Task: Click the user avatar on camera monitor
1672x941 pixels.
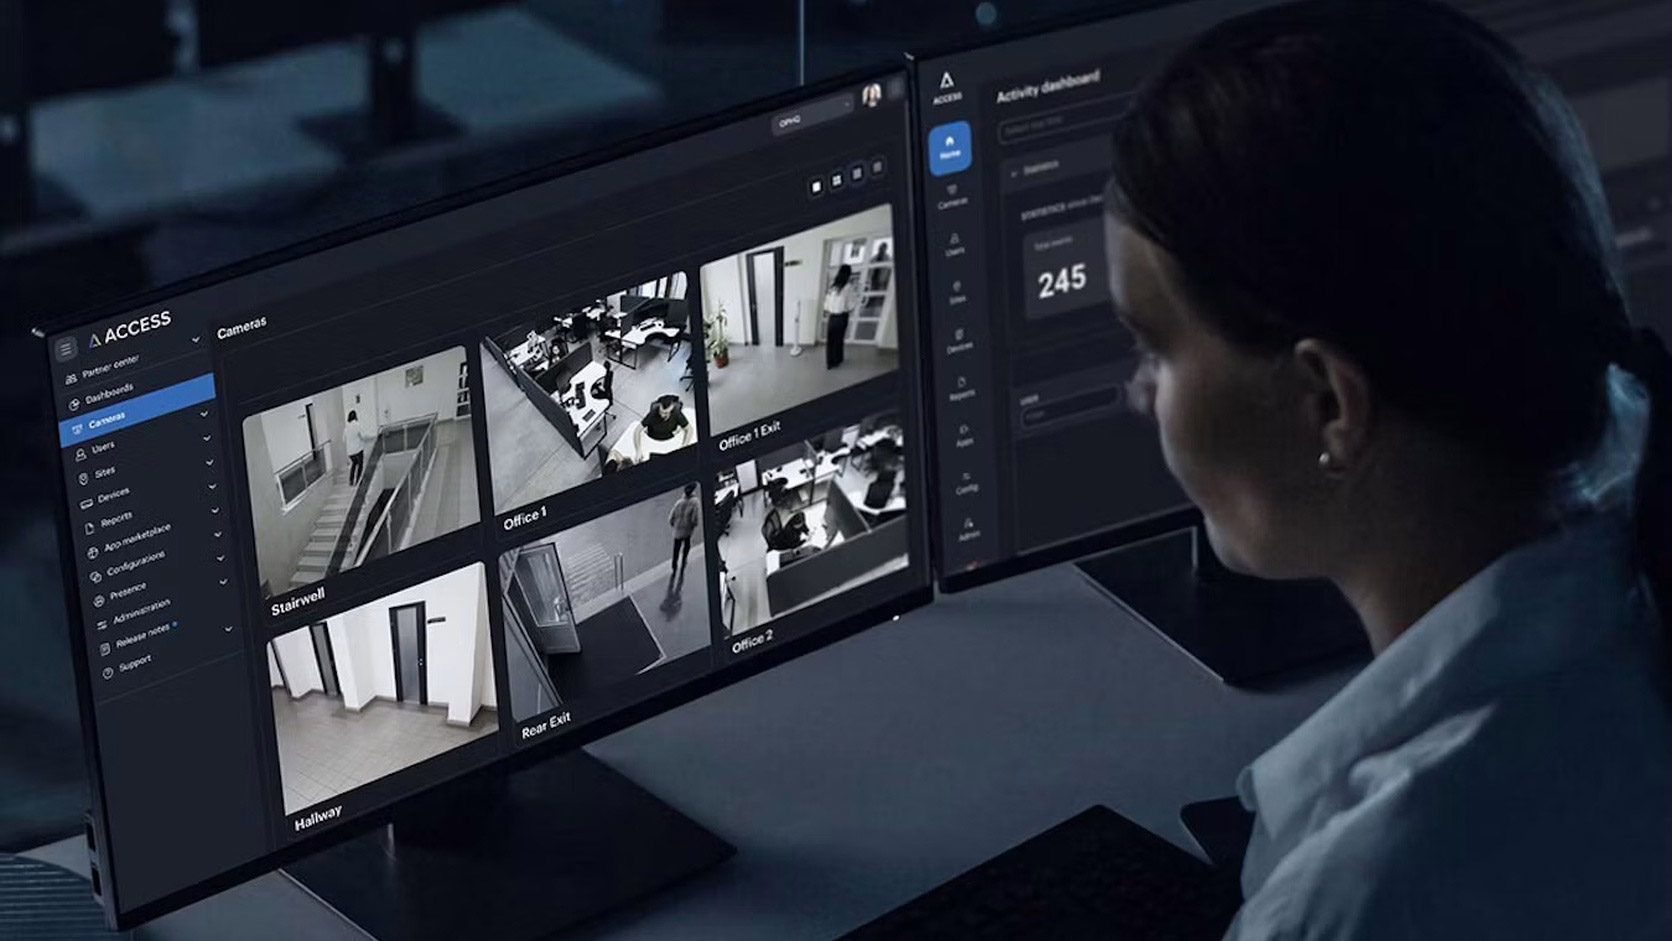Action: 871,93
